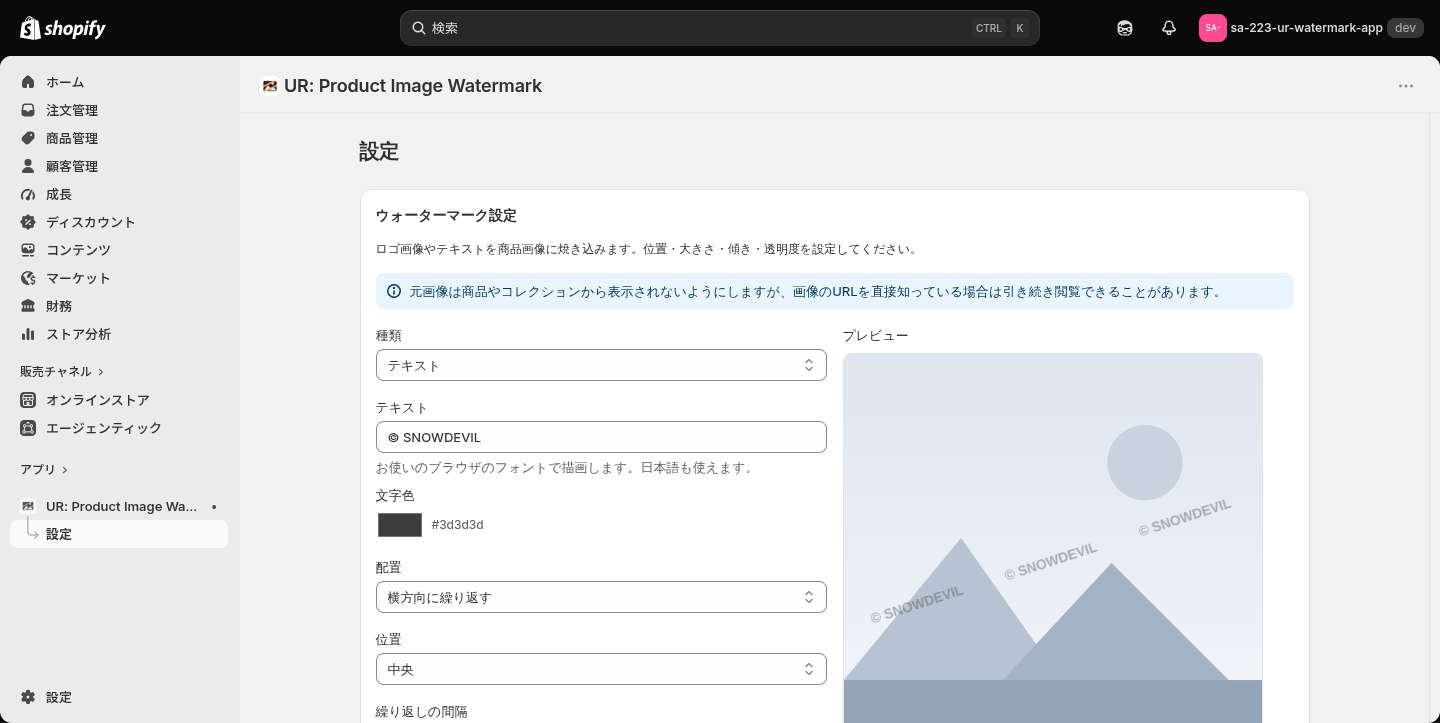Click the watermark preview image

(1052, 538)
